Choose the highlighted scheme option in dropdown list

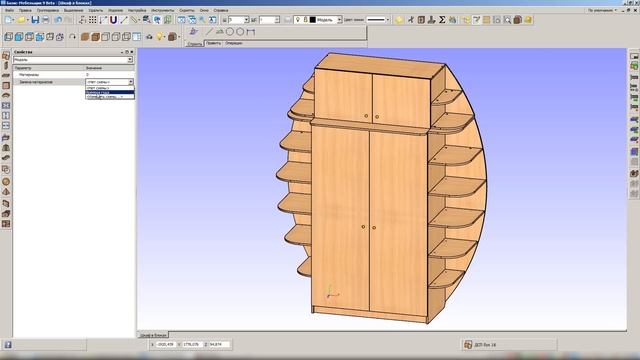[110, 92]
